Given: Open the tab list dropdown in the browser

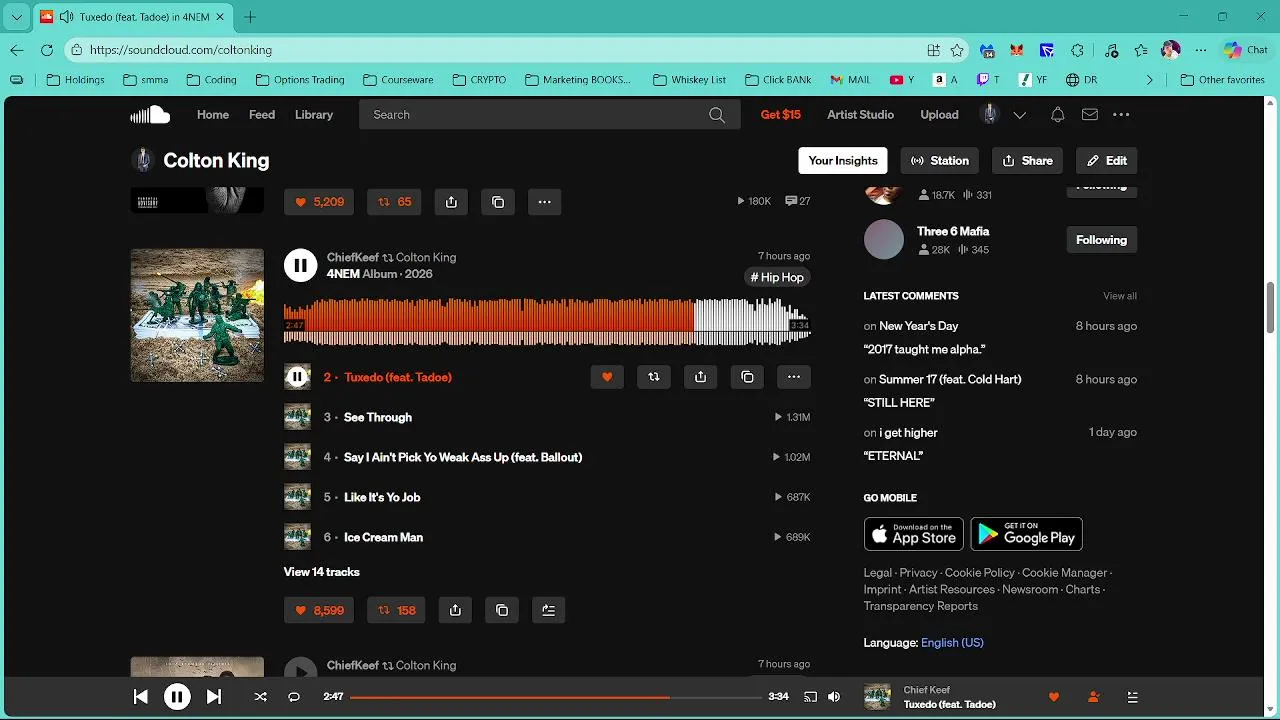Looking at the screenshot, I should coord(17,17).
